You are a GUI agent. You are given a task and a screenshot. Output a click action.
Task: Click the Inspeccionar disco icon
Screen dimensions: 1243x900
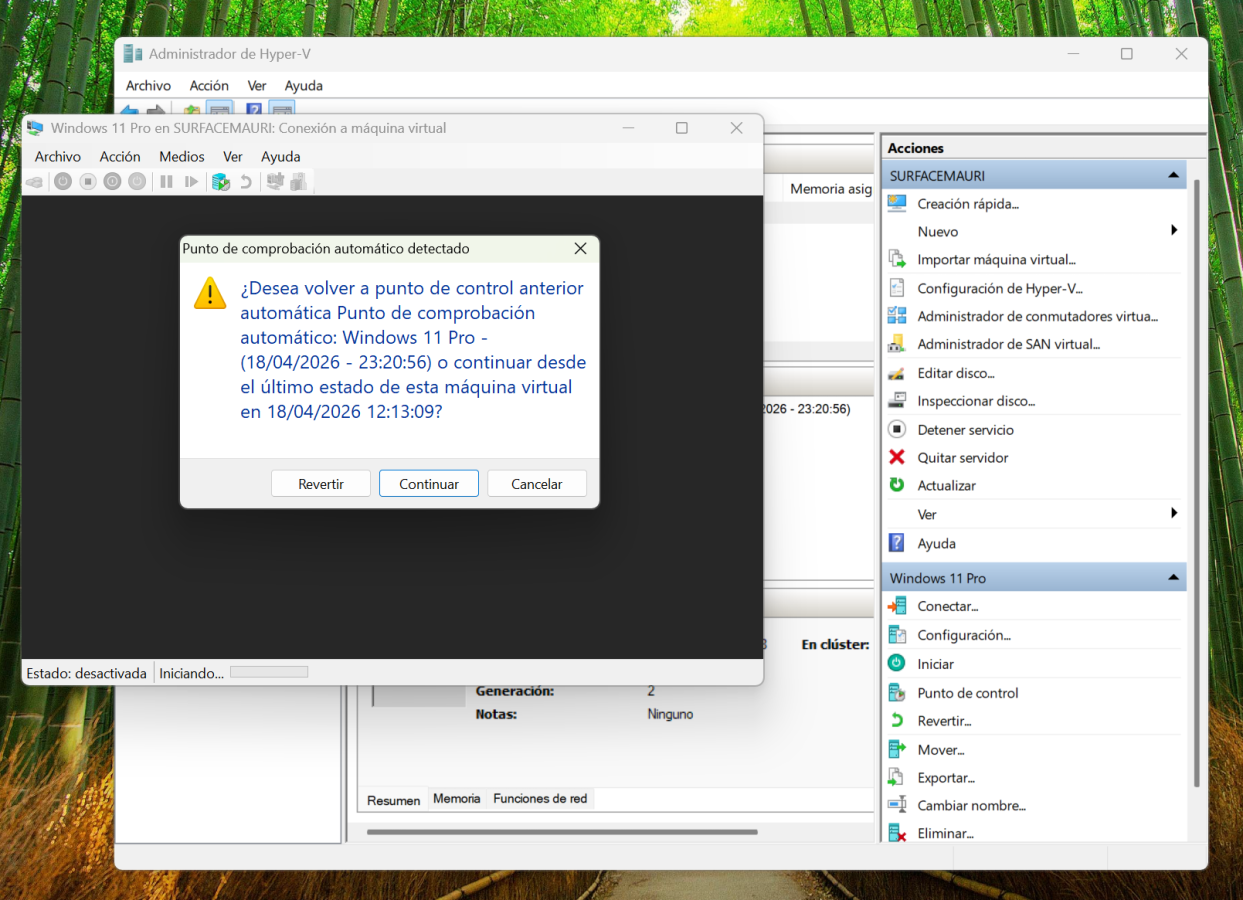pyautogui.click(x=897, y=401)
